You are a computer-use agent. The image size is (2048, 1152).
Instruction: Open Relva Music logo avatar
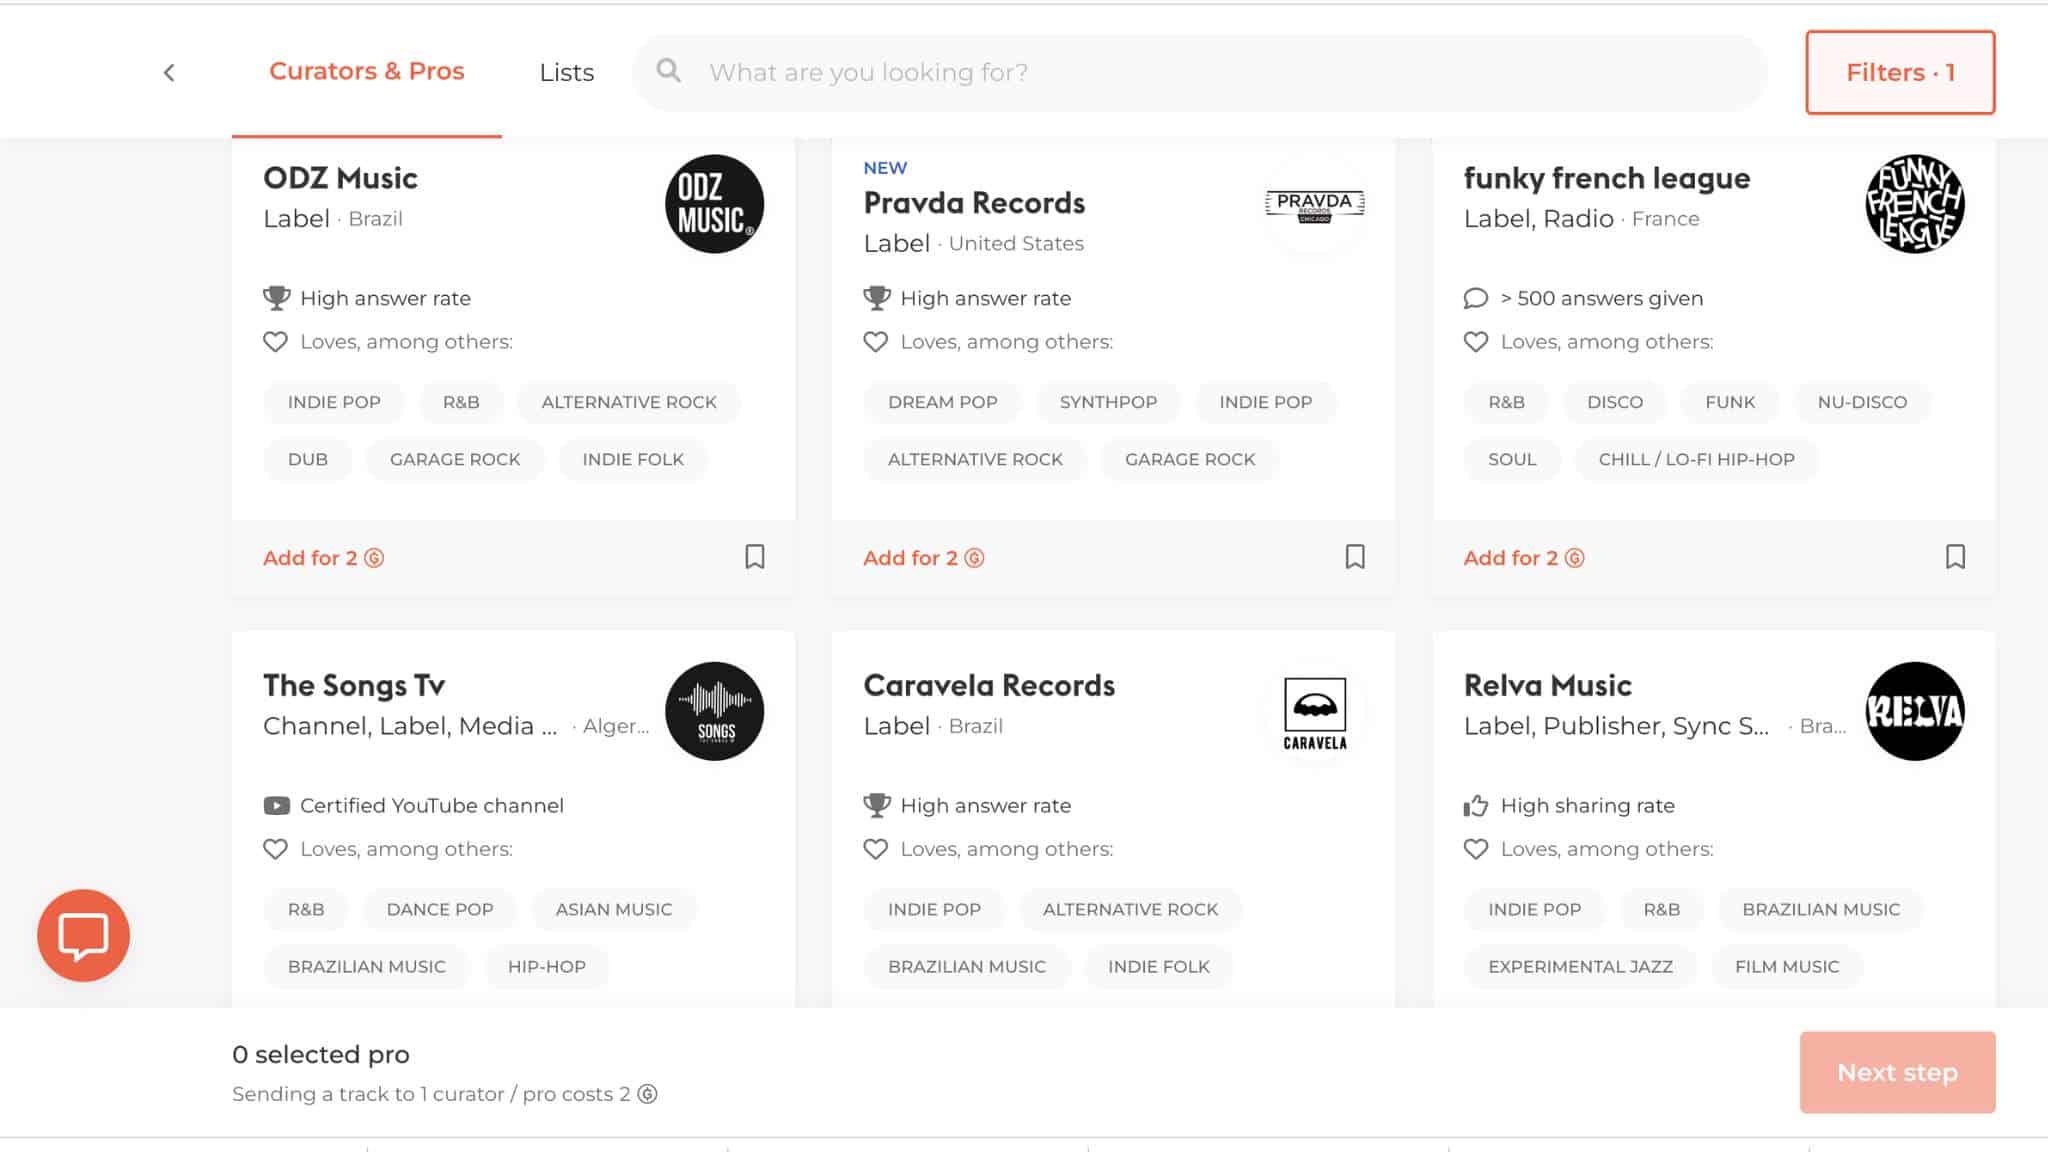pyautogui.click(x=1915, y=711)
